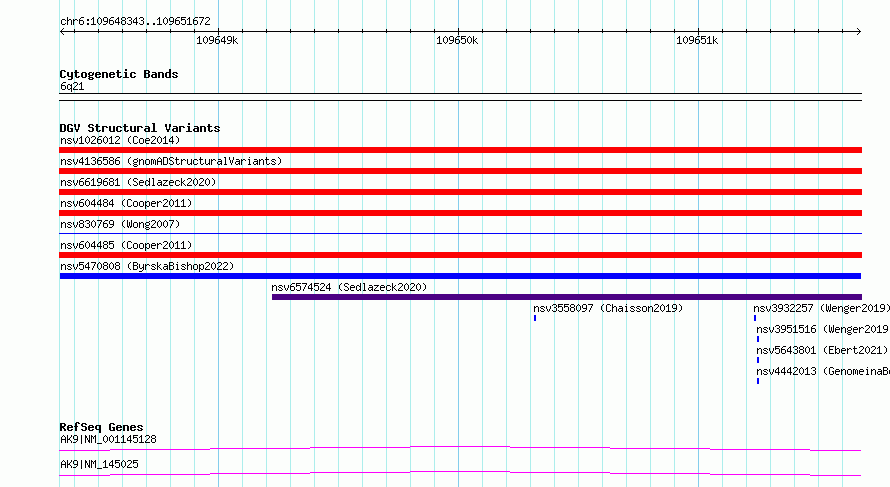This screenshot has width=890, height=487.
Task: Click the small blue marker under nsv5643801
Action: [758, 360]
